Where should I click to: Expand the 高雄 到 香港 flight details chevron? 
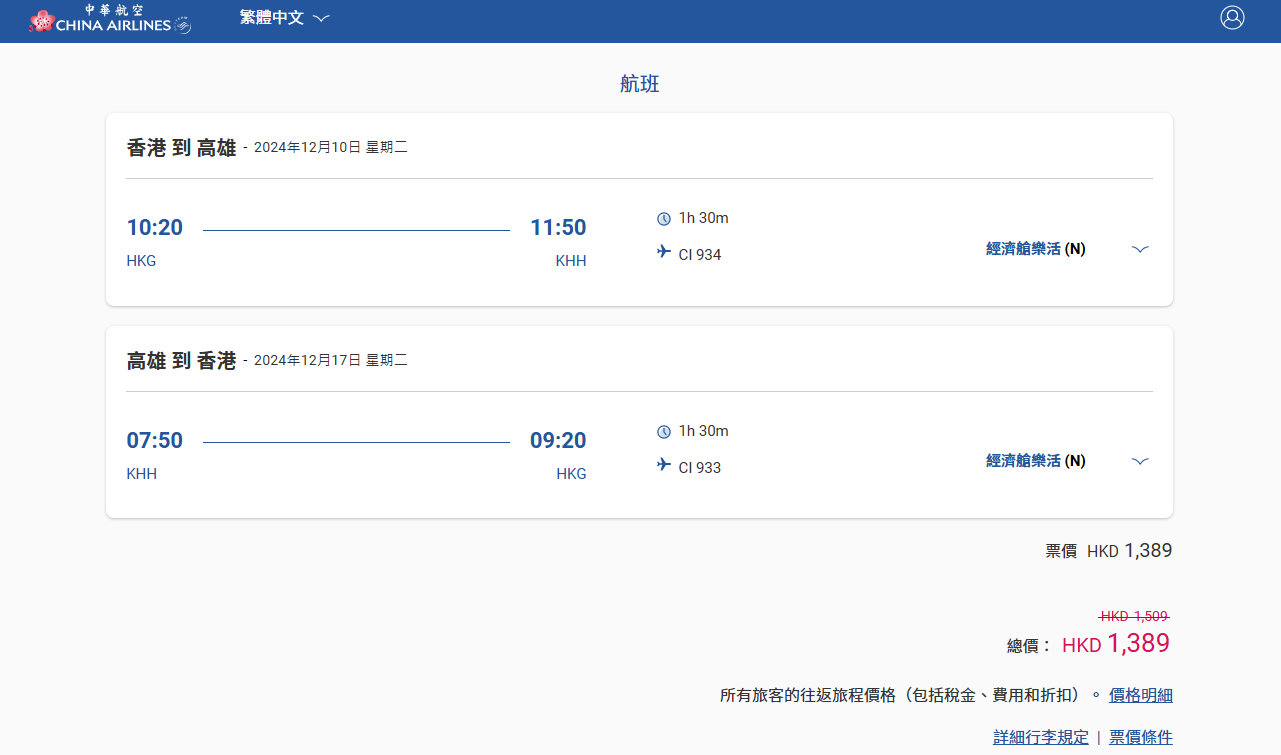tap(1140, 461)
